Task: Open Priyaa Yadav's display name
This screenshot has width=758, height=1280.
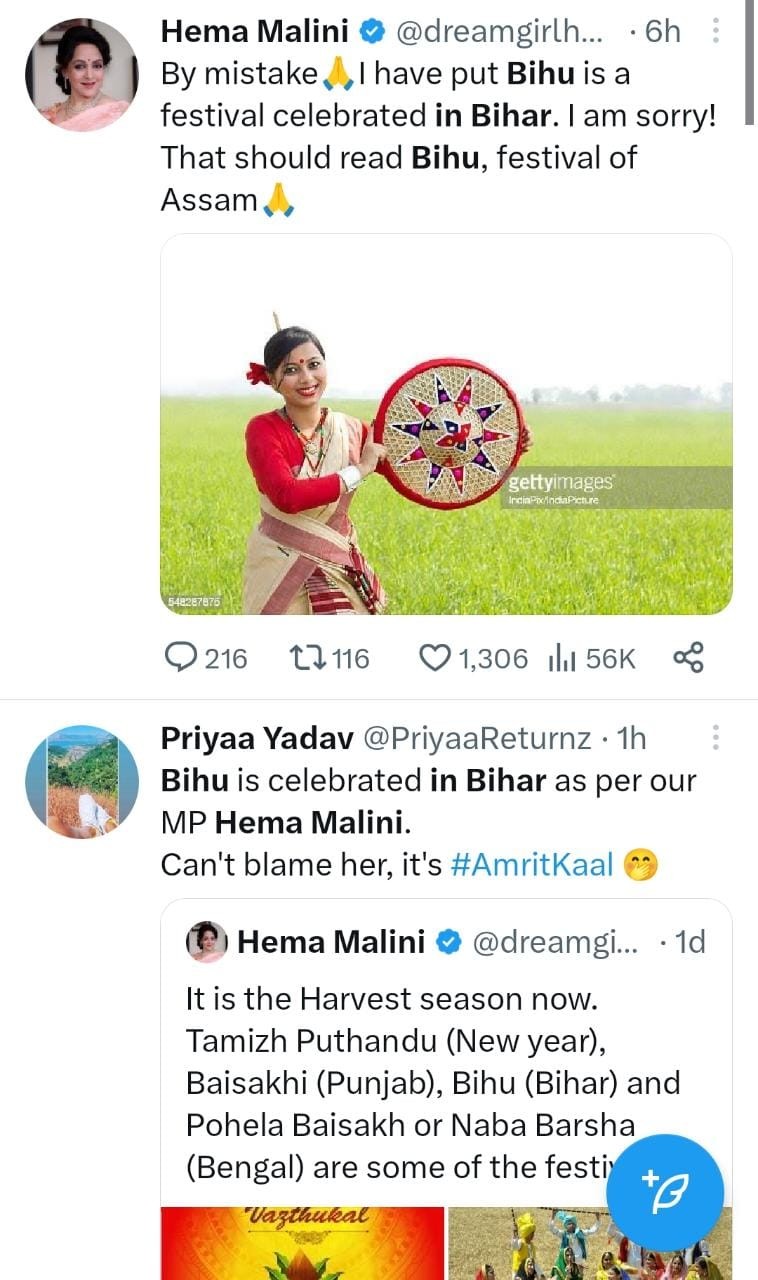Action: pyautogui.click(x=256, y=739)
